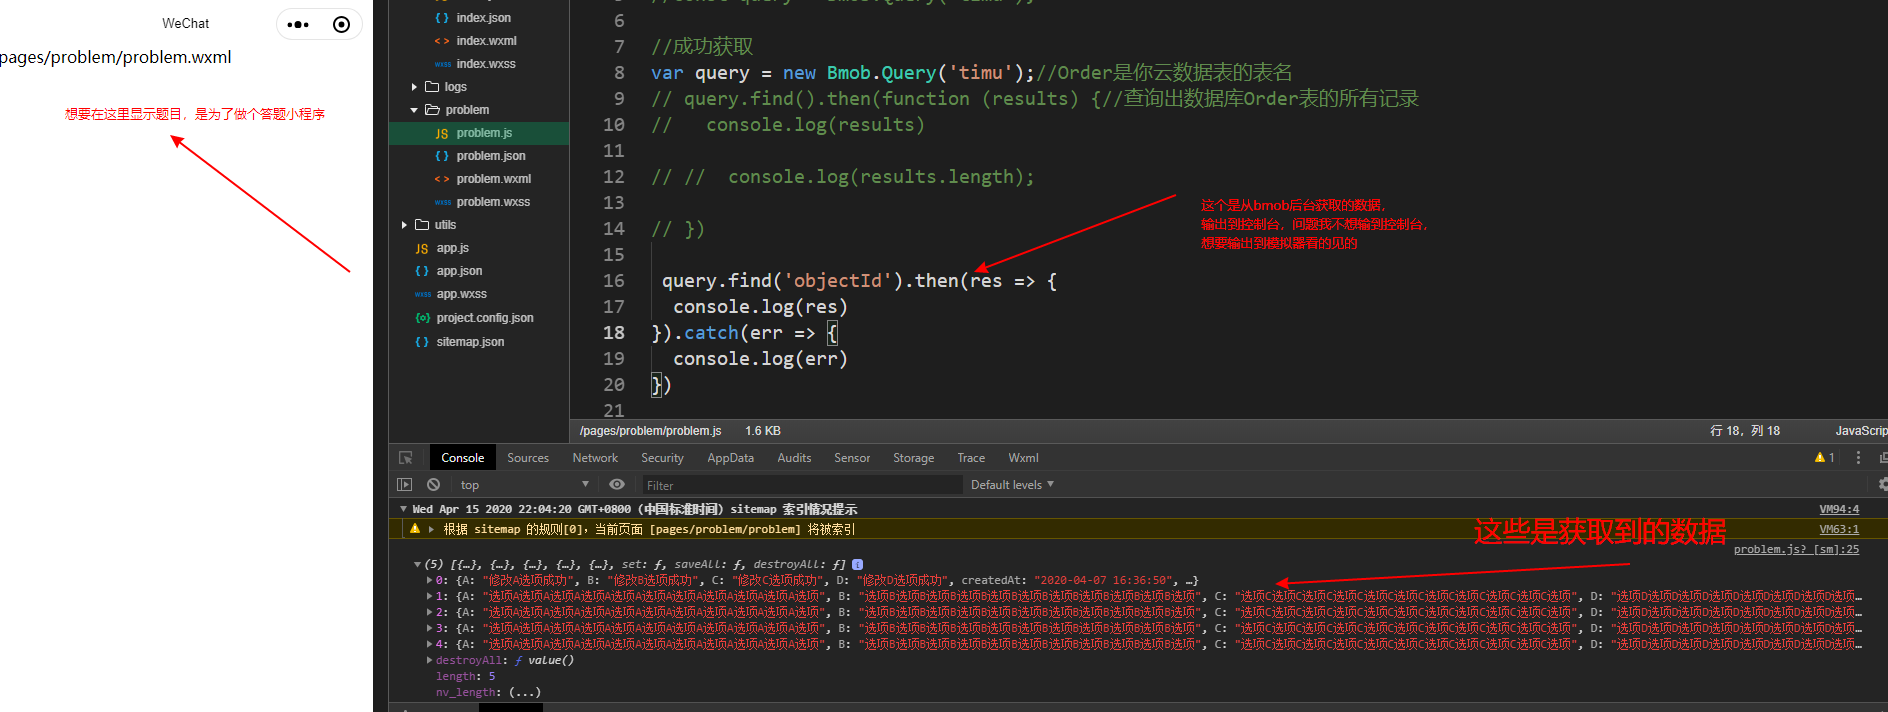Expand array item 0 in console
1888x712 pixels.
430,580
